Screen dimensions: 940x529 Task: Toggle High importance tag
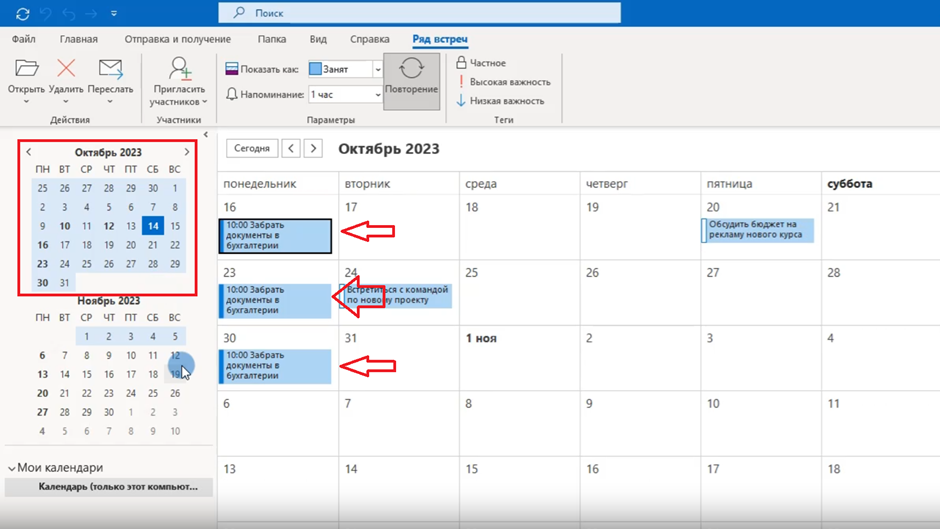[503, 82]
